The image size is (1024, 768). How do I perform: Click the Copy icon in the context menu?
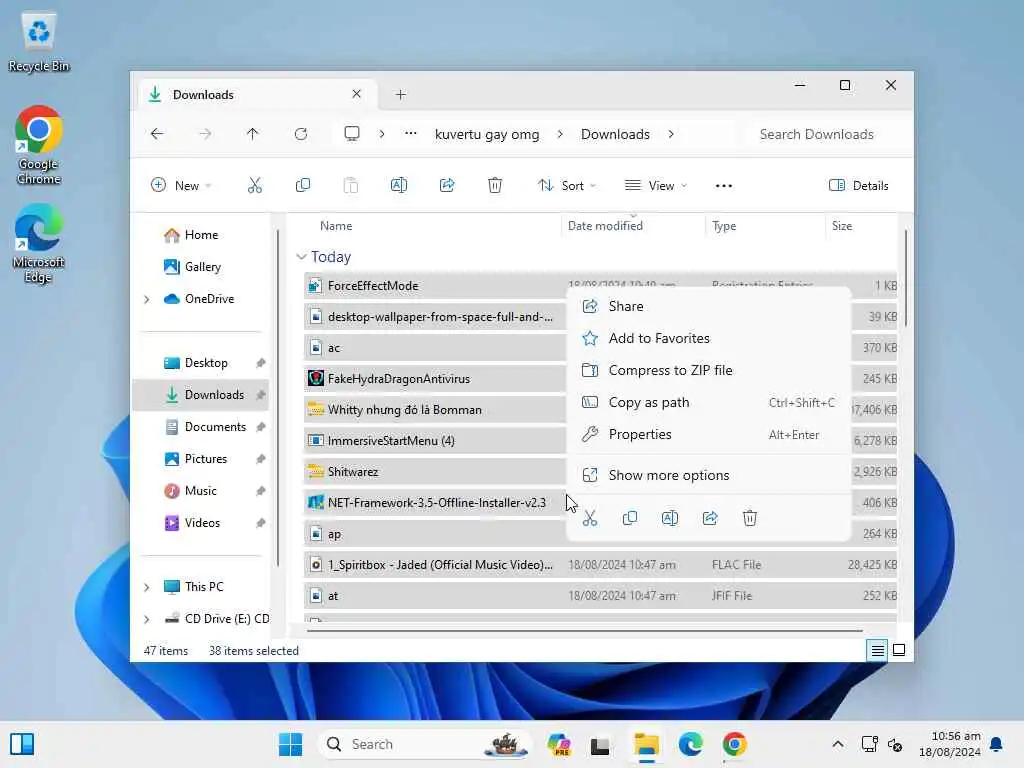[630, 519]
